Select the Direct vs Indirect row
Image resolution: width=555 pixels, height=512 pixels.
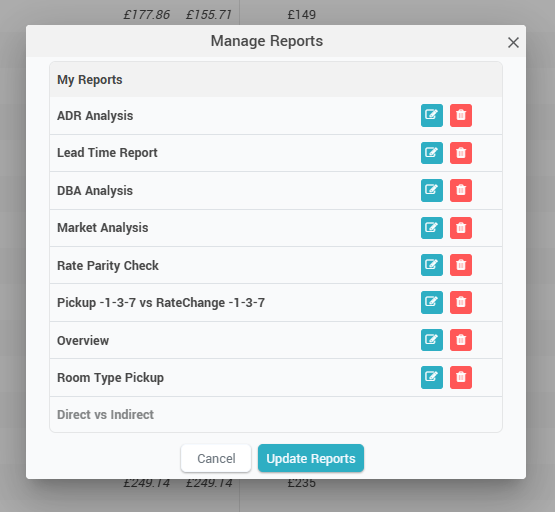[x=276, y=414]
